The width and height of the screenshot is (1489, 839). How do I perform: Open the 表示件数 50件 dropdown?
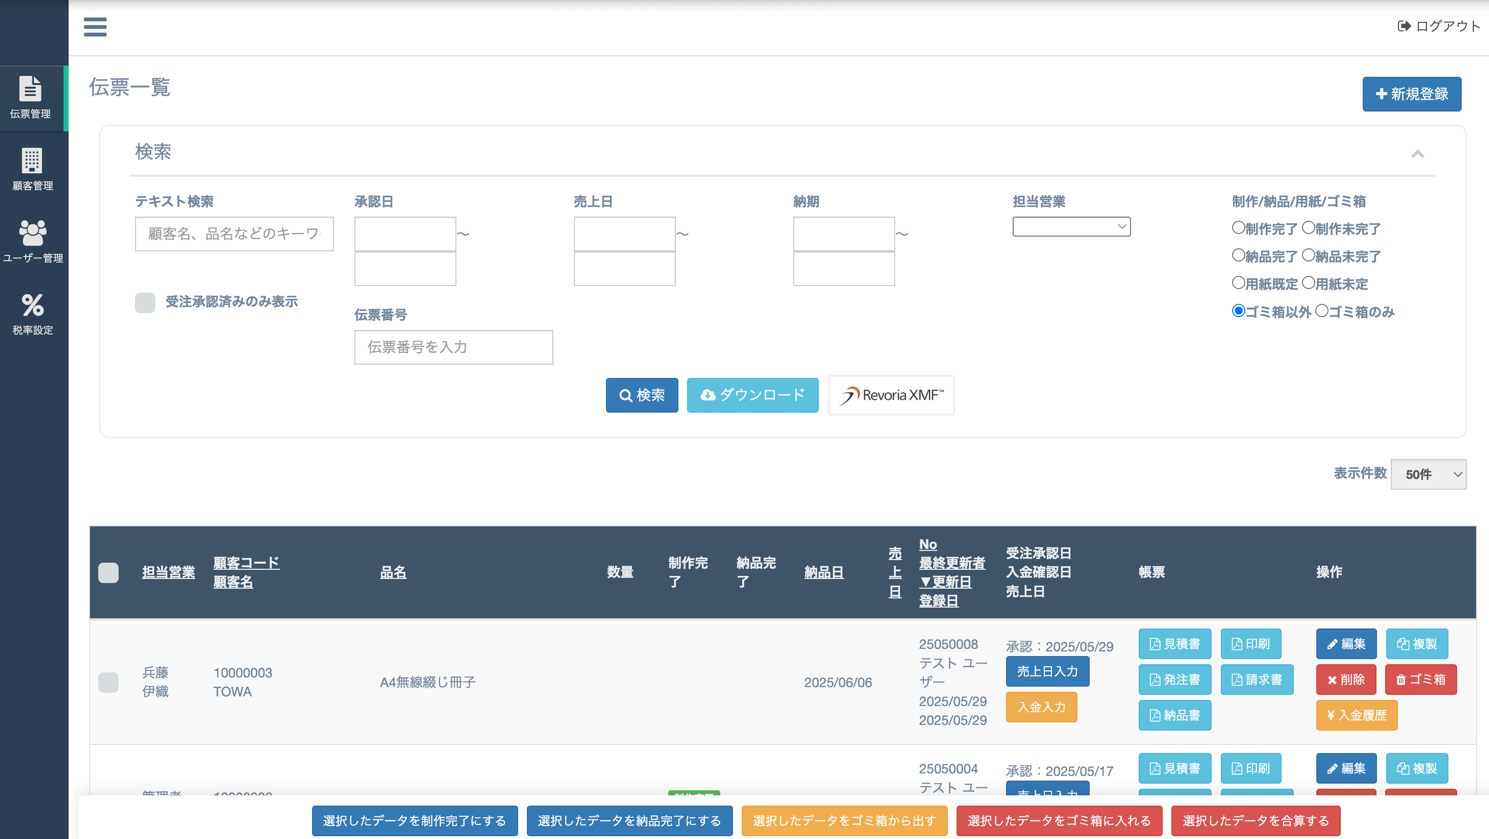(x=1427, y=474)
